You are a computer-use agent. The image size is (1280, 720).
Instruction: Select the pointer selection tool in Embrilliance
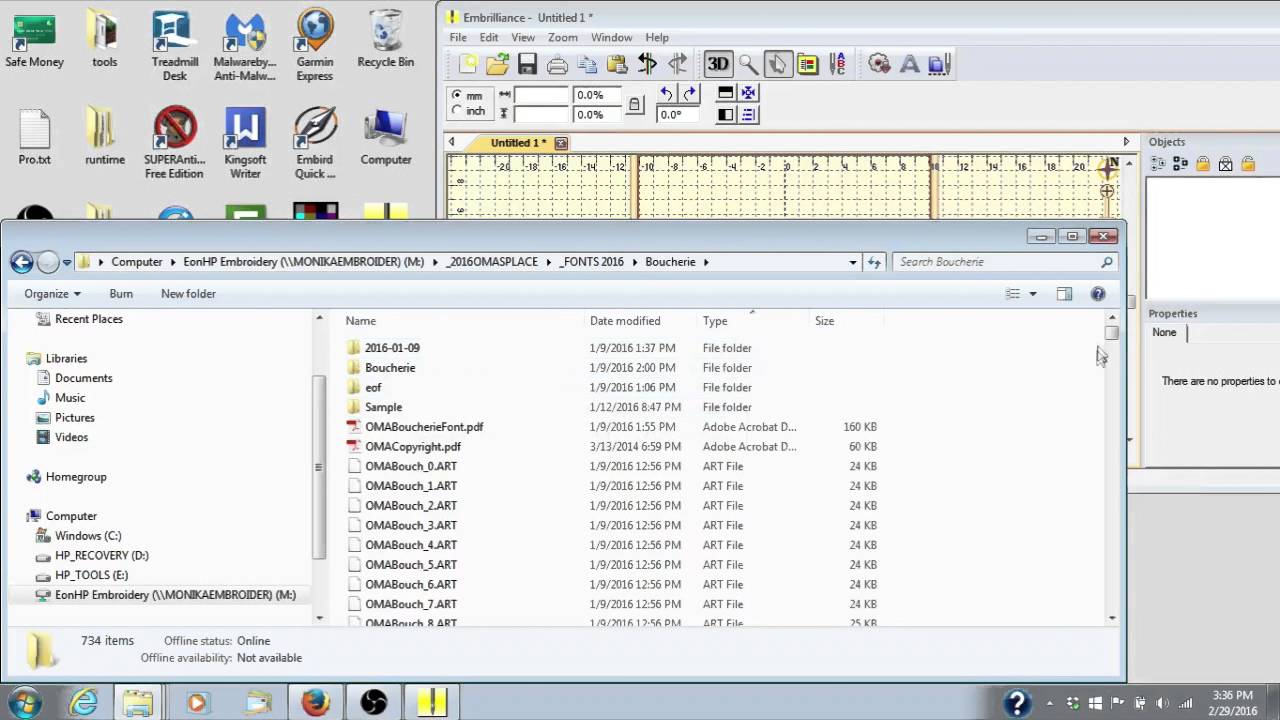pos(777,65)
